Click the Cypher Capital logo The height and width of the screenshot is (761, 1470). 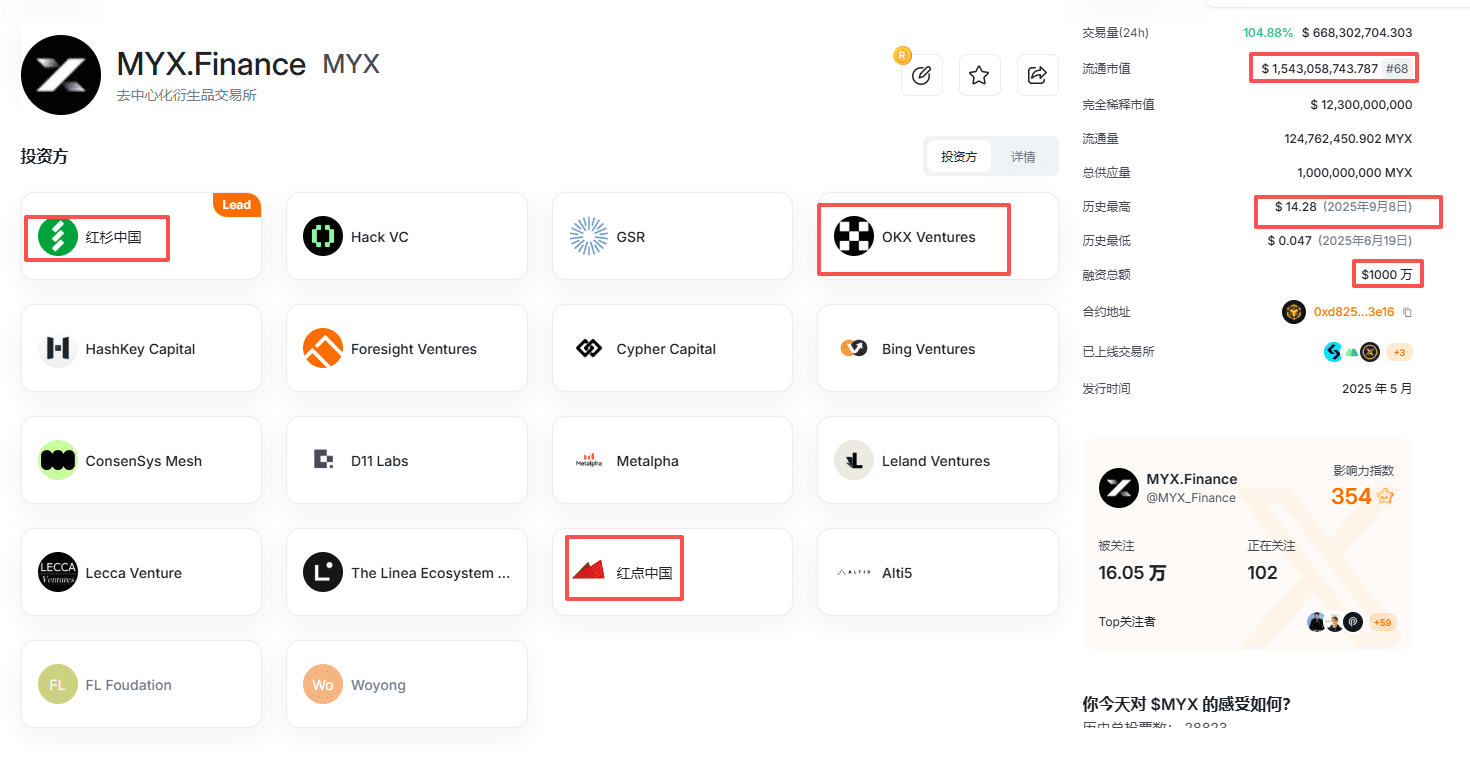coord(589,349)
